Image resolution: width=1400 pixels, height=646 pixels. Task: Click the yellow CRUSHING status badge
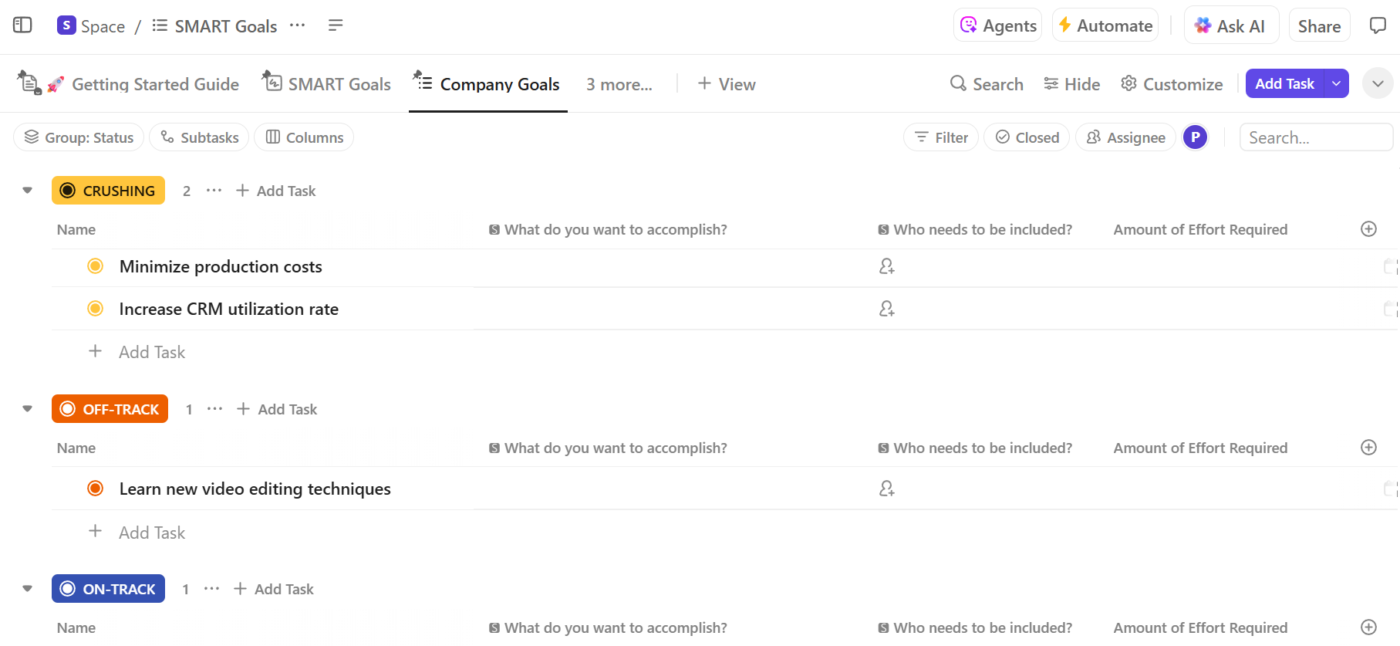point(108,191)
